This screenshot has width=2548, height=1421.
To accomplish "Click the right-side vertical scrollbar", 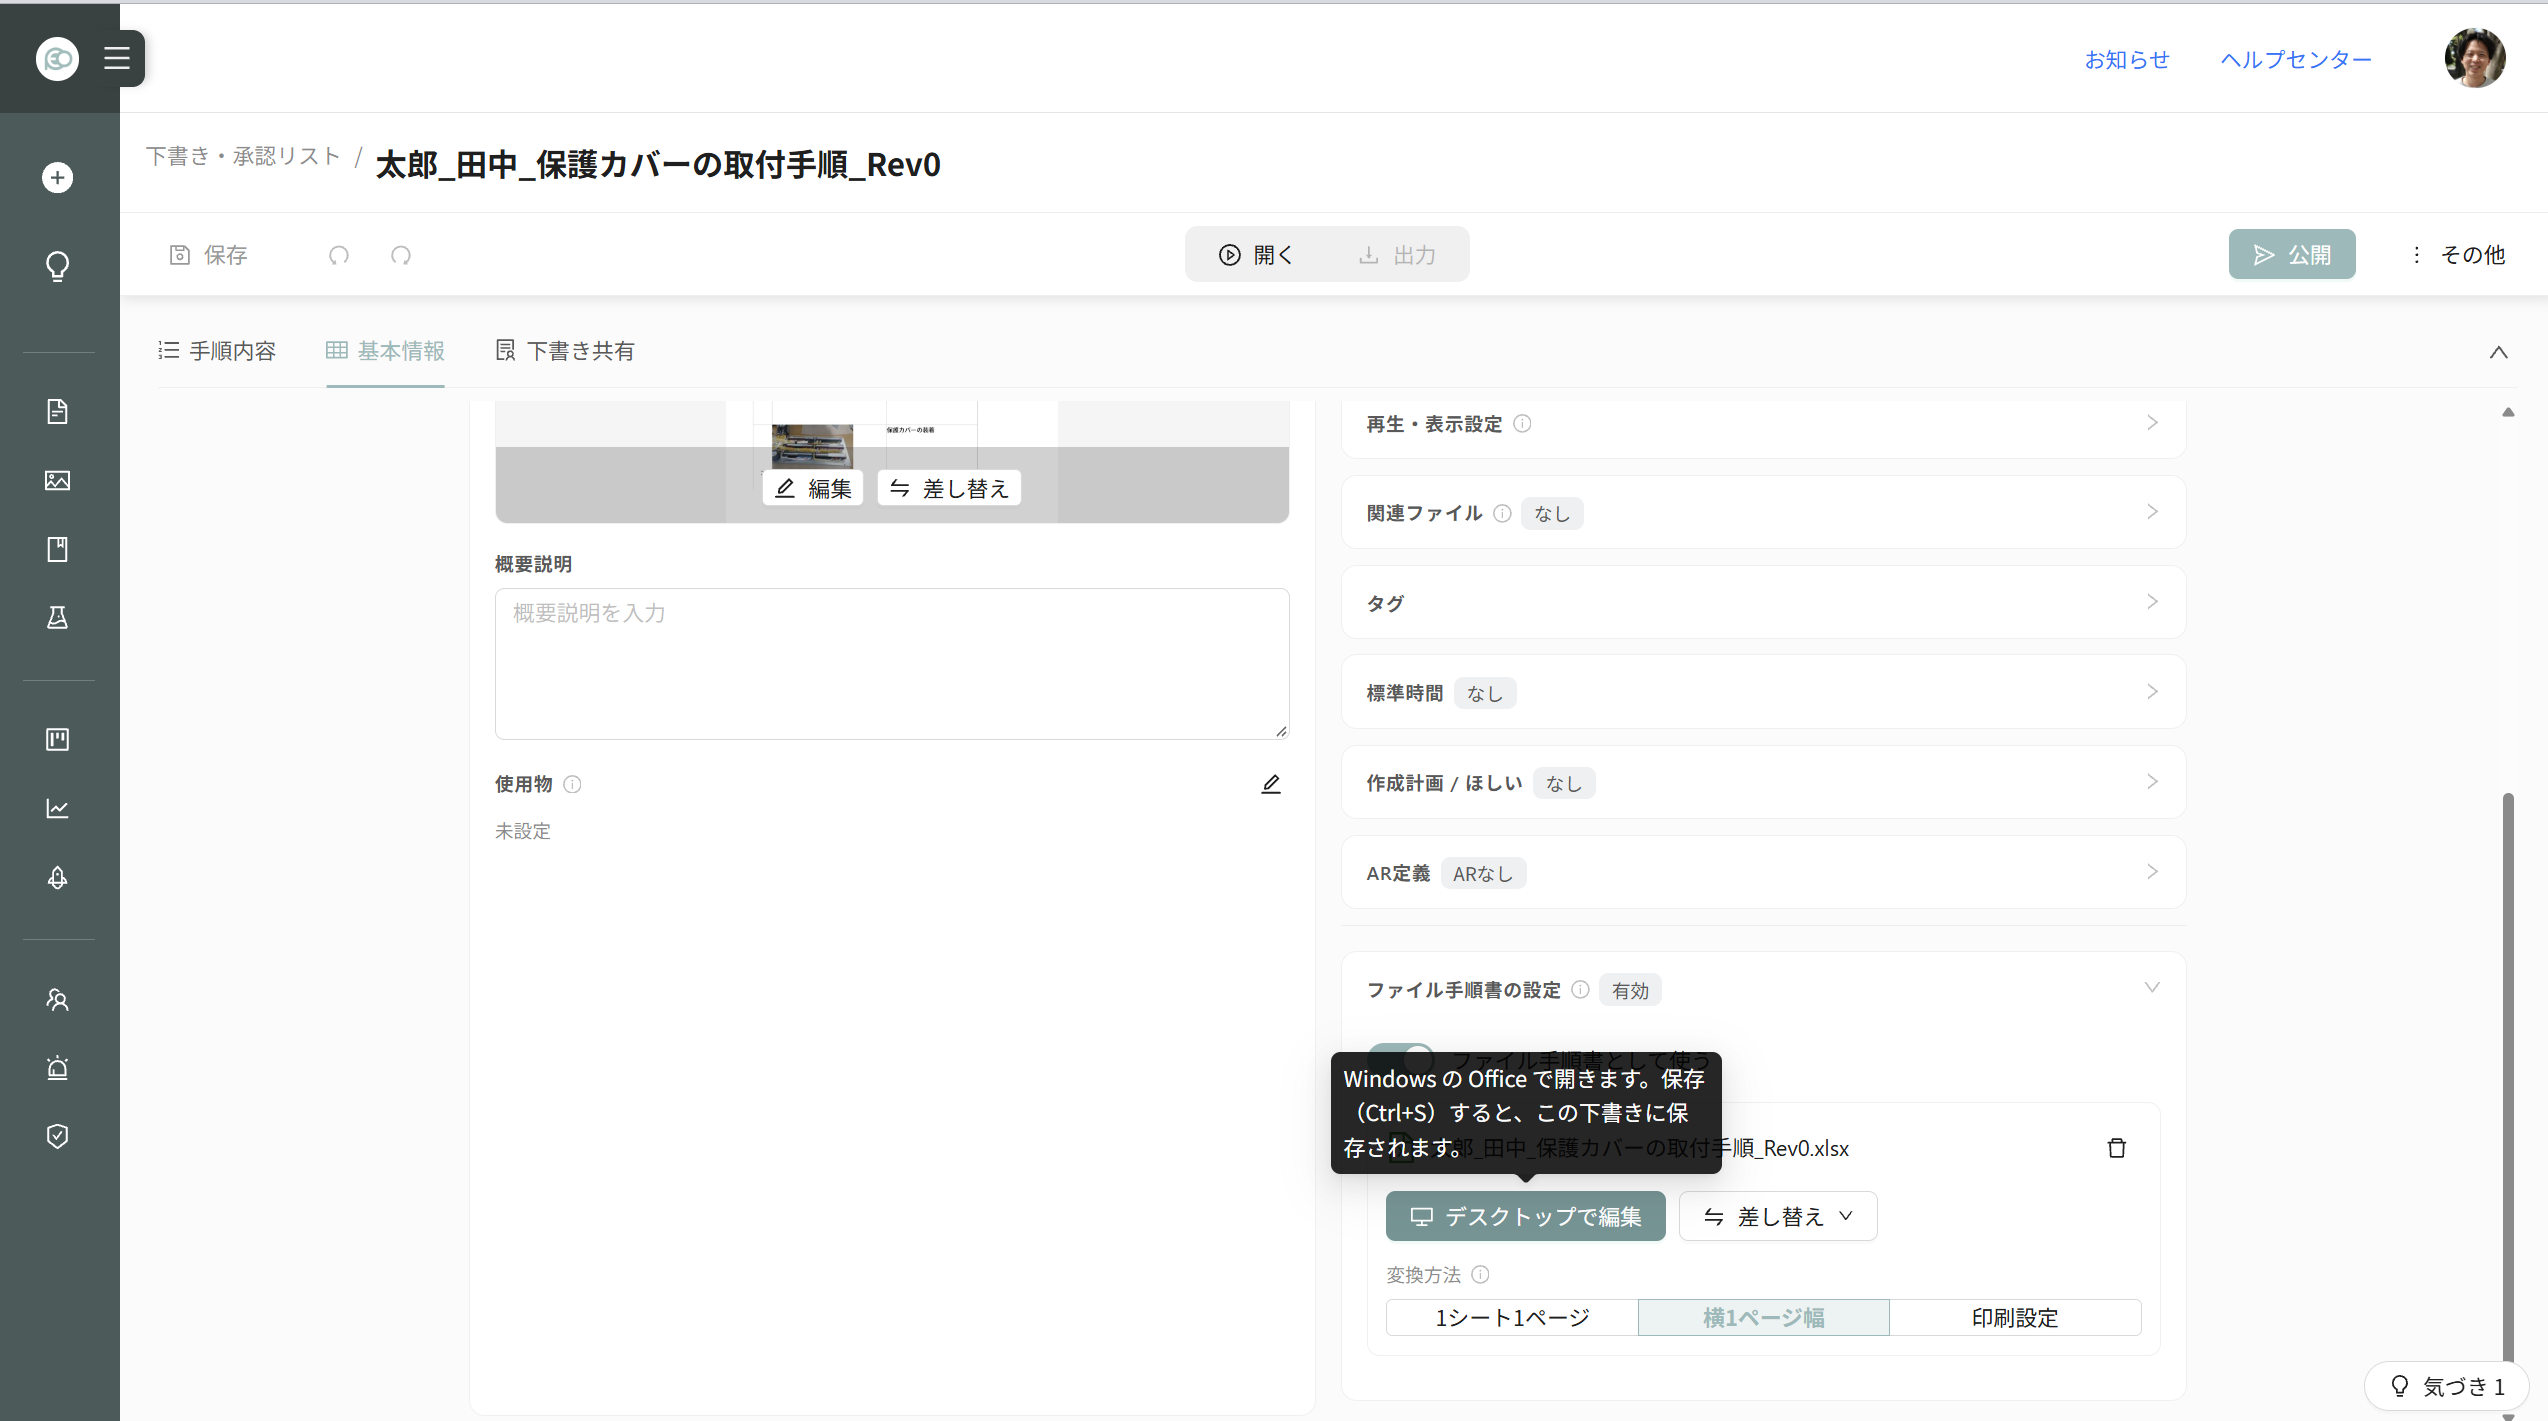I will (2507, 1080).
